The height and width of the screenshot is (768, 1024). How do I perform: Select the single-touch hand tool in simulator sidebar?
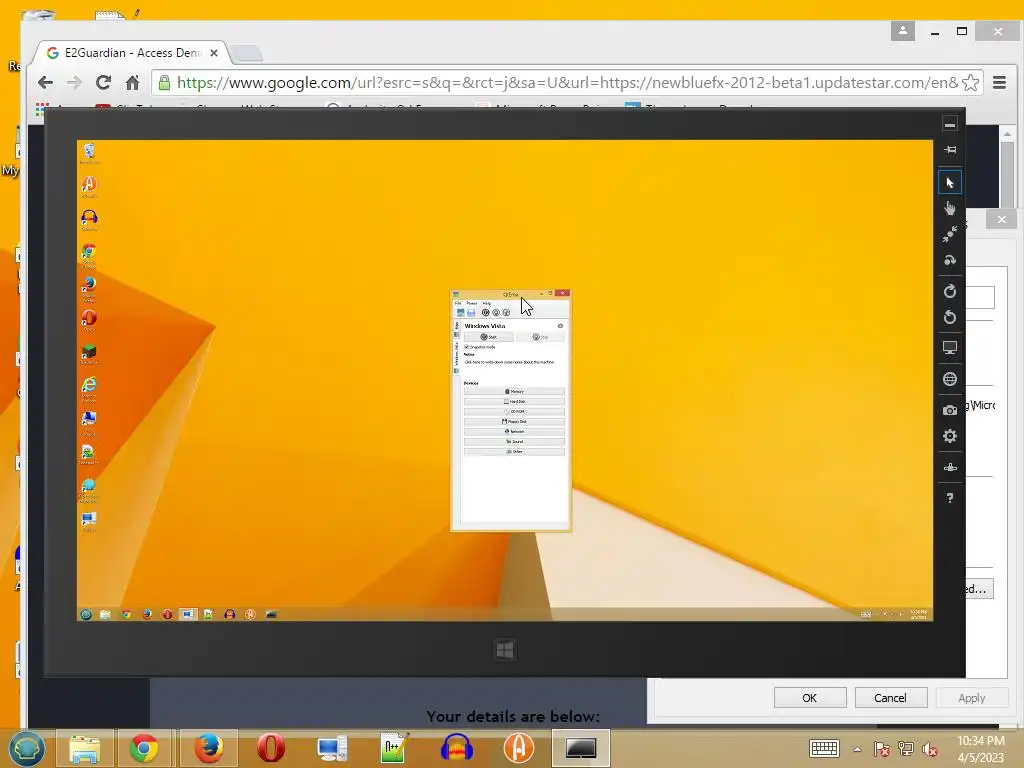tap(950, 208)
